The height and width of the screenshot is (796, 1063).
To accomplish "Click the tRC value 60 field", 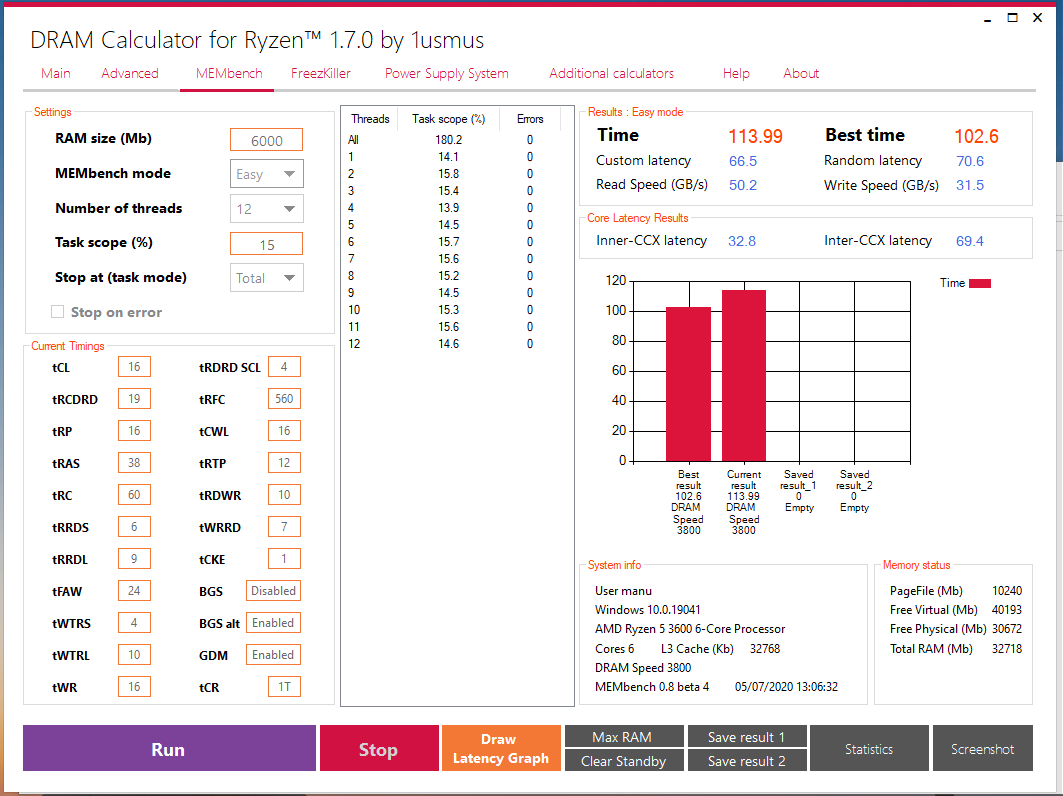I will (x=134, y=494).
